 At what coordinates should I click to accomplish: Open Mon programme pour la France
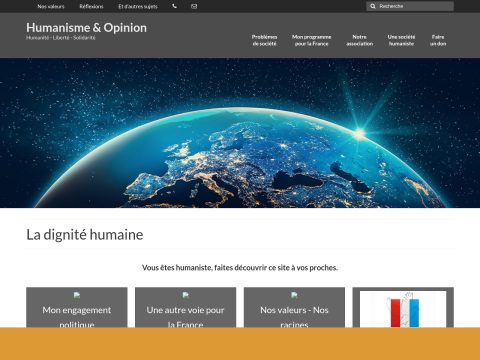coord(312,40)
